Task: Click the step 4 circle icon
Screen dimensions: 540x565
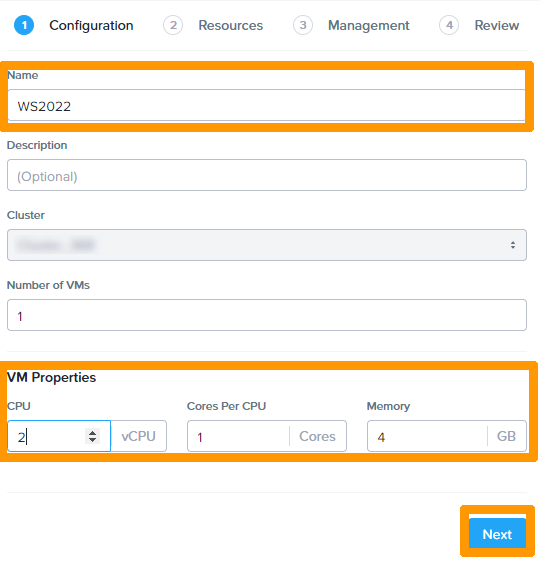Action: (449, 25)
